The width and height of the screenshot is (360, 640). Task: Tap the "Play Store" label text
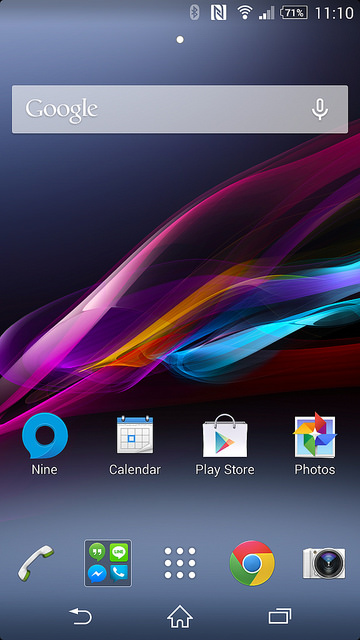(225, 470)
